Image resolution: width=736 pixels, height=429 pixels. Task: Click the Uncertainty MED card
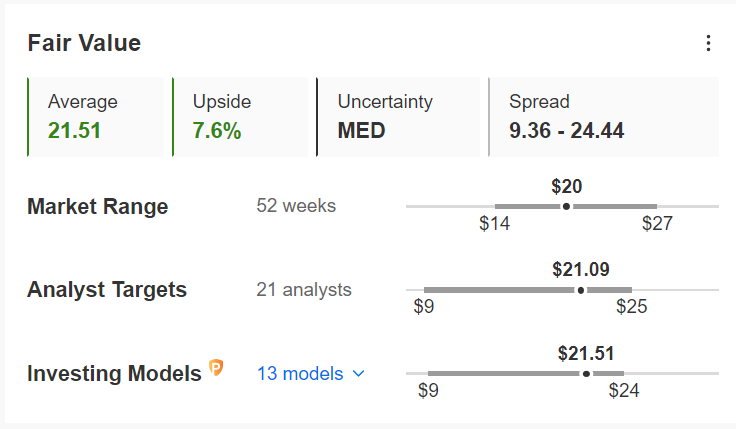pyautogui.click(x=398, y=117)
